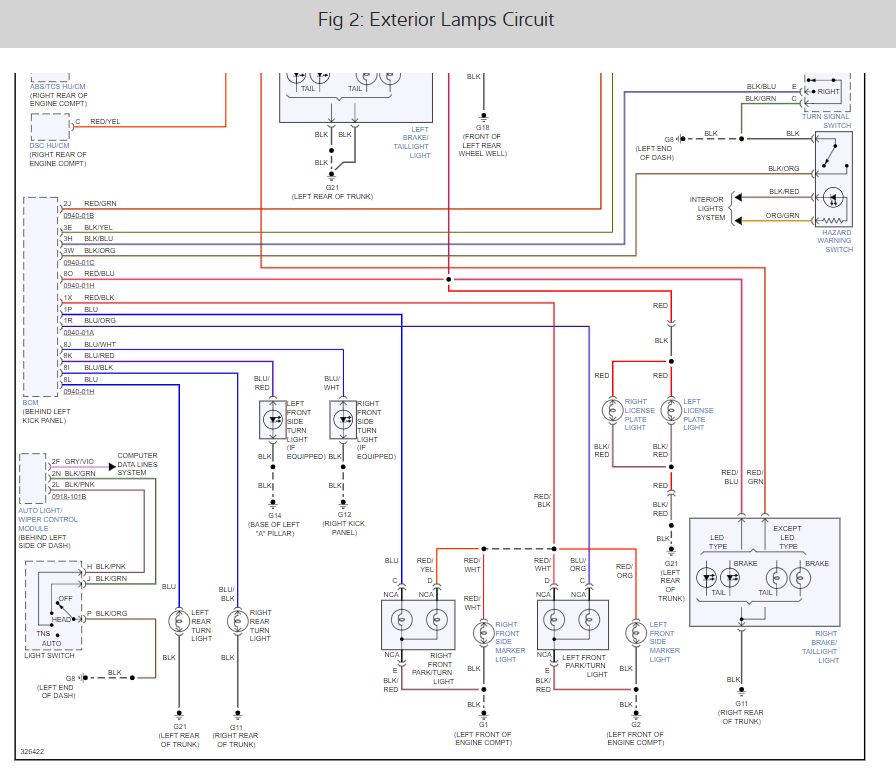
Task: Click the diagram number 326422
Action: pos(32,751)
